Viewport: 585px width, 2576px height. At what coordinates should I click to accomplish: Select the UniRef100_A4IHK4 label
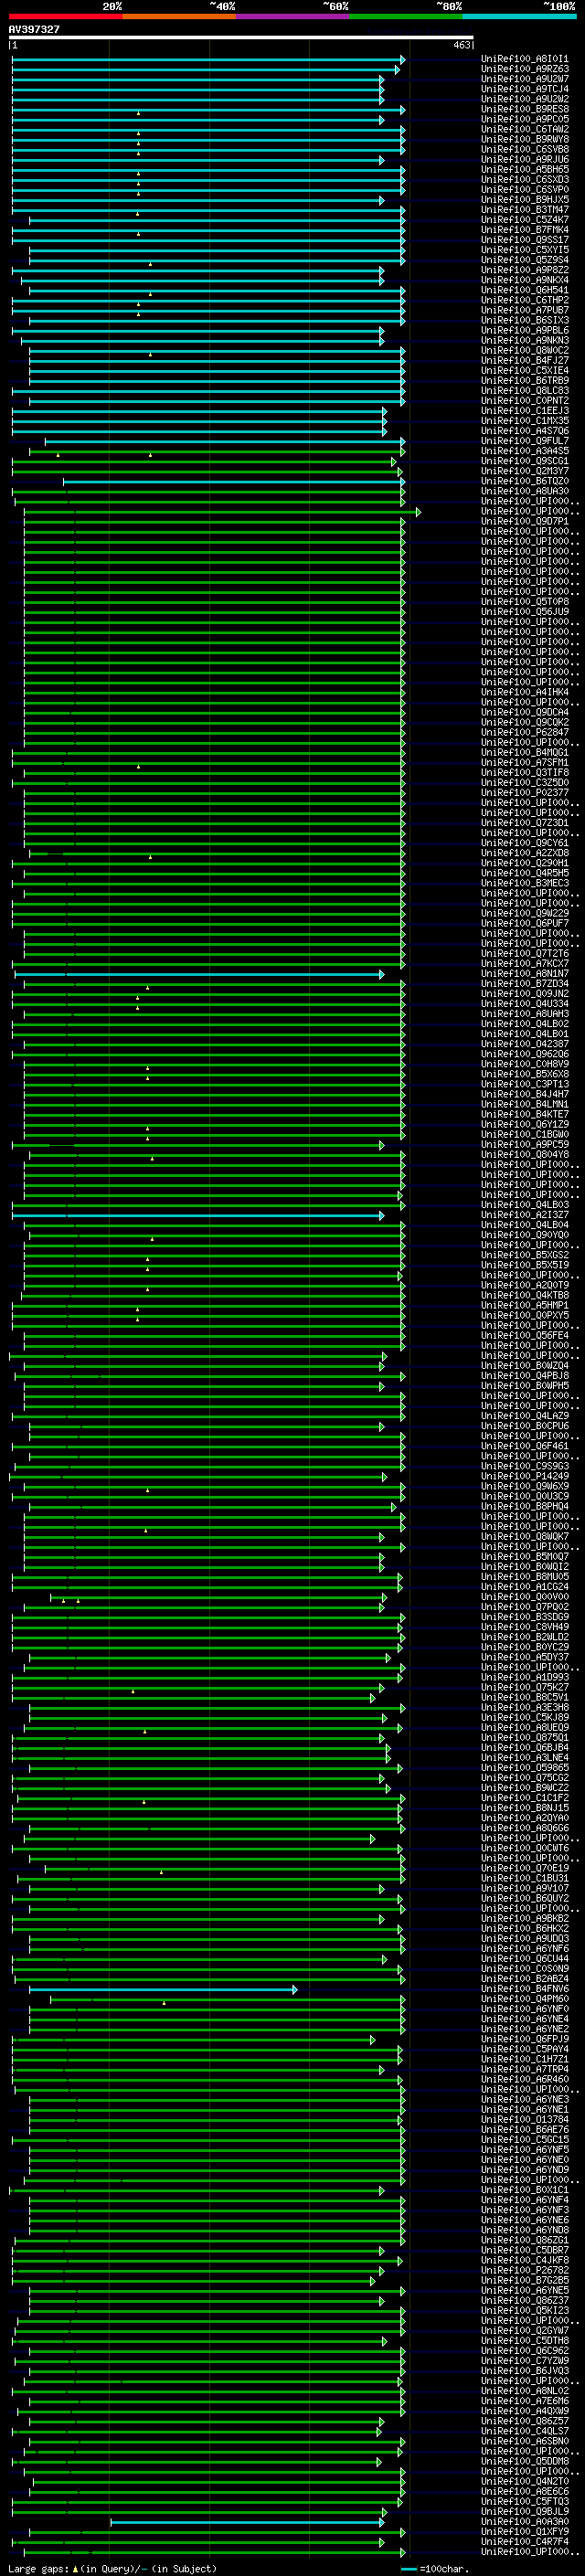525,692
